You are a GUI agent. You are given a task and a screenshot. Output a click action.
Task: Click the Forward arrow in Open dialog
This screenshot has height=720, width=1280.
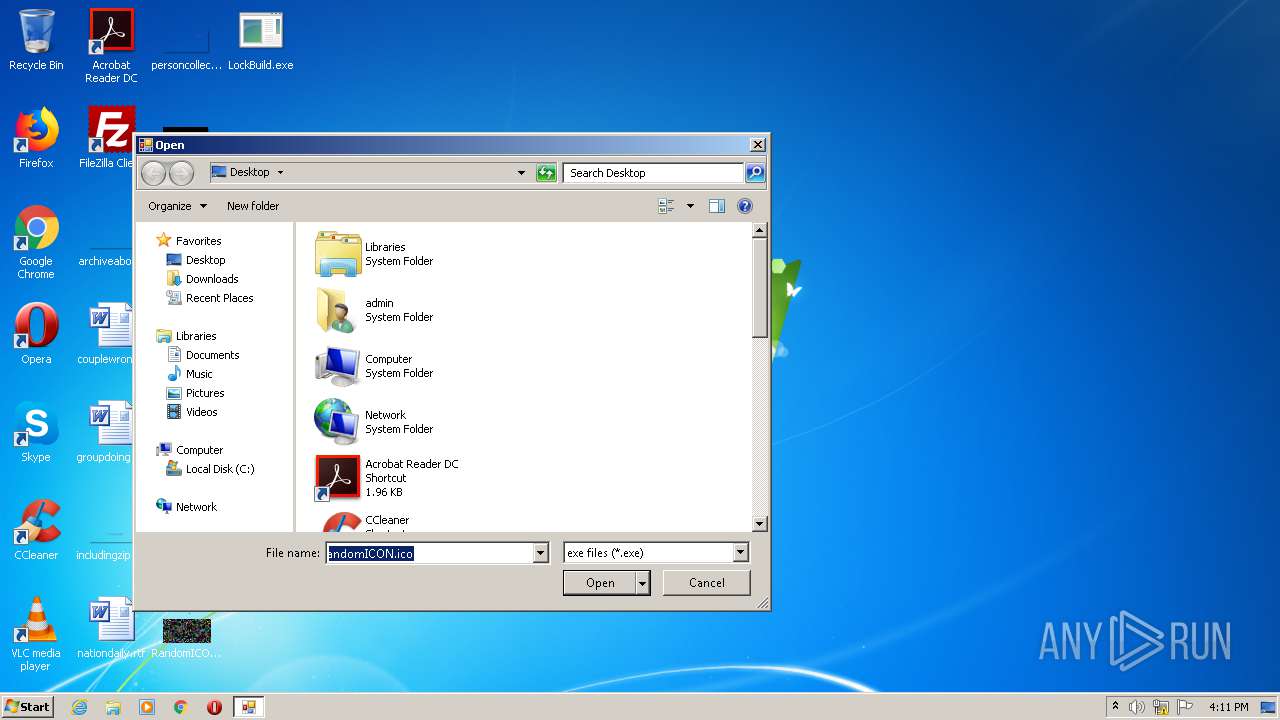(181, 173)
